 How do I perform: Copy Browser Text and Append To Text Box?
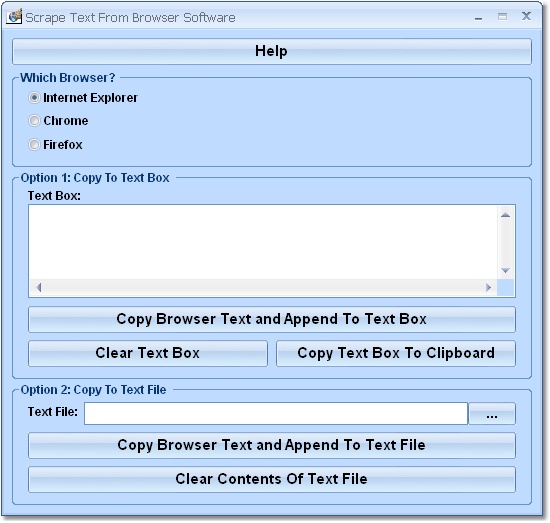[x=272, y=319]
